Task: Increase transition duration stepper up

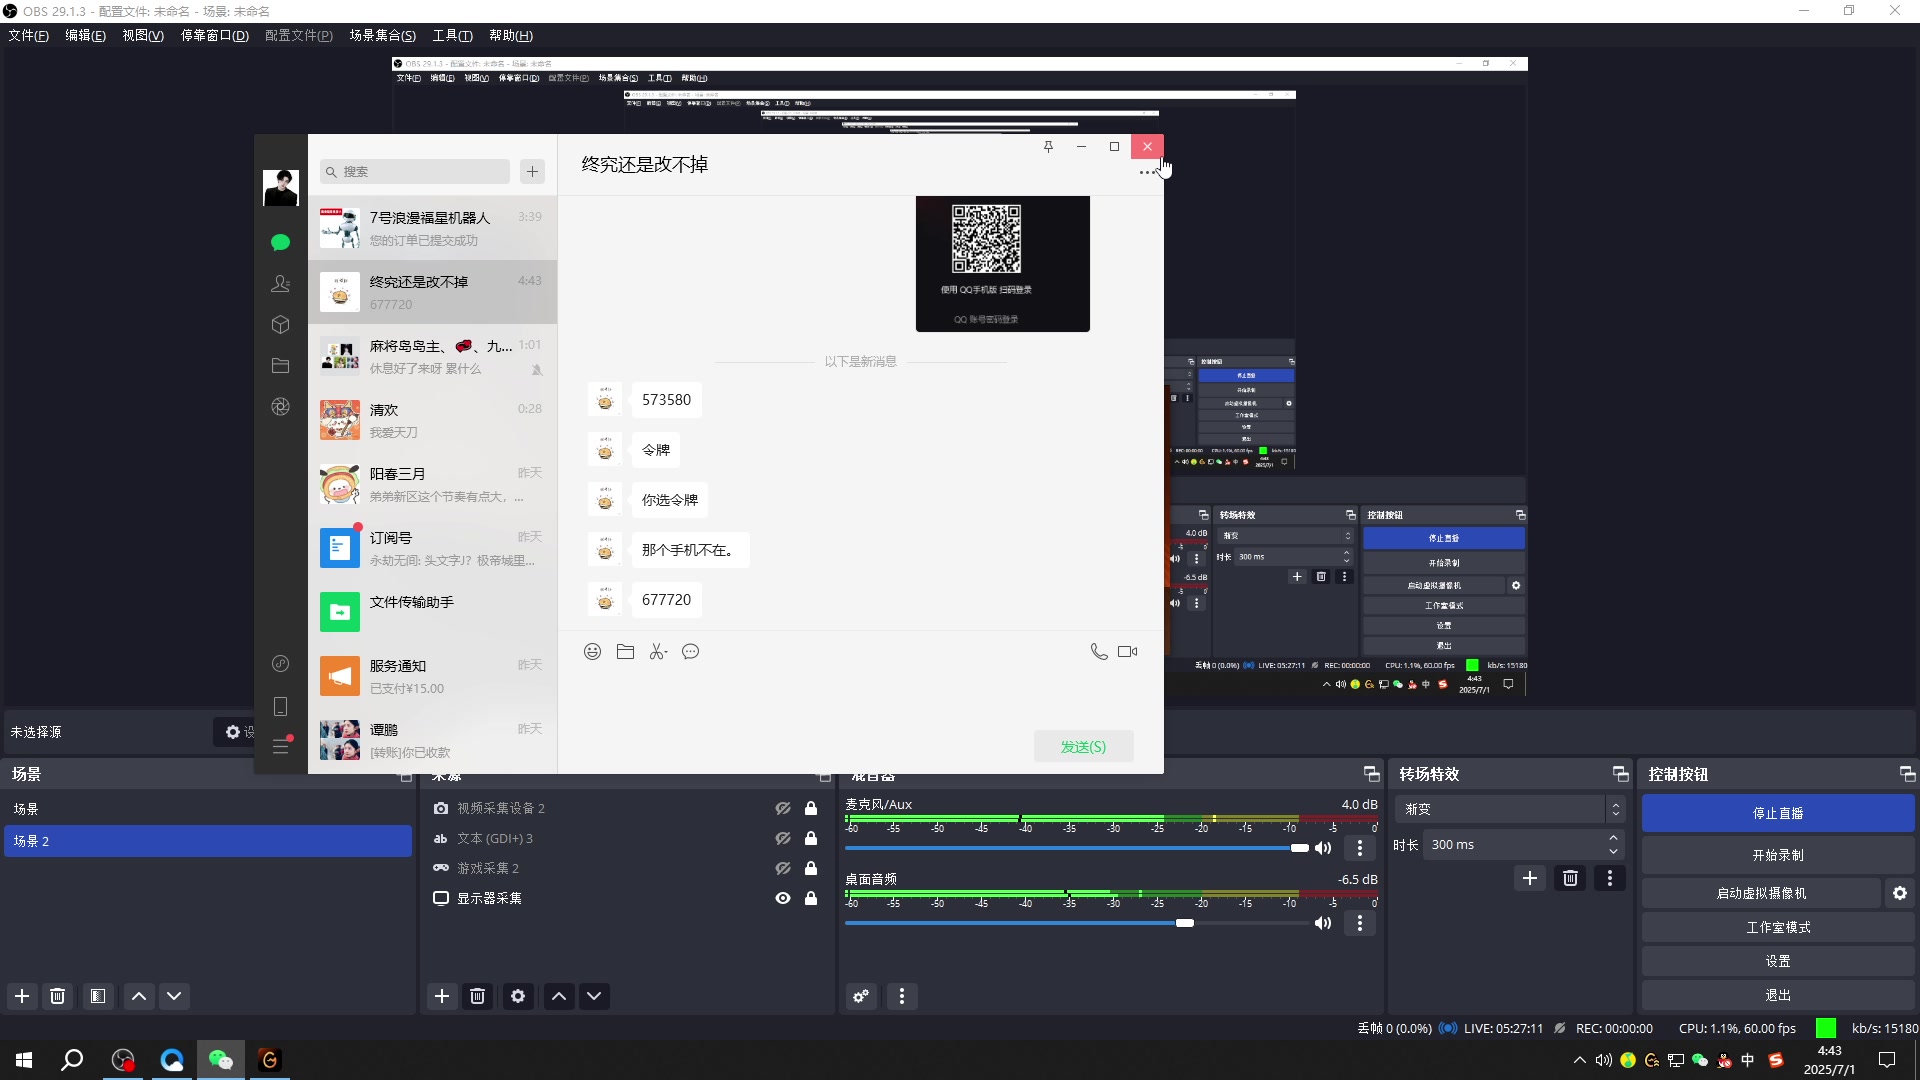Action: point(1613,838)
